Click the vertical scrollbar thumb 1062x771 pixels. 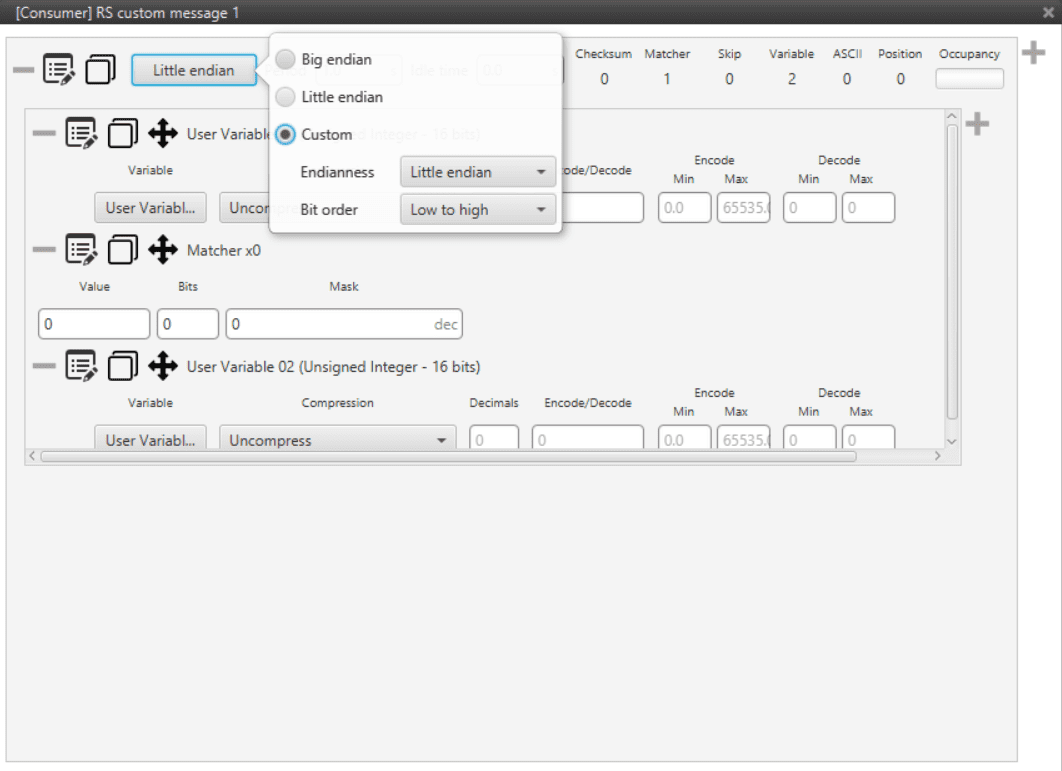pos(952,272)
